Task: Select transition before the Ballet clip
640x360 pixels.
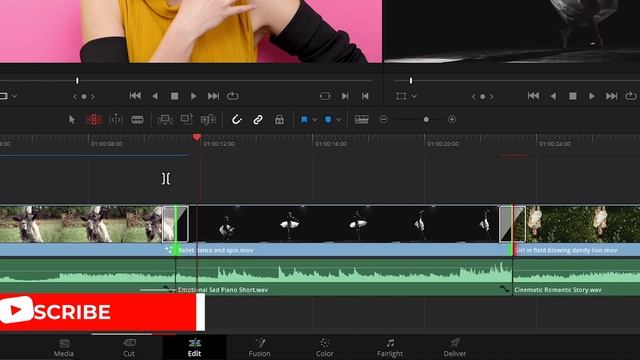Action: (176, 224)
